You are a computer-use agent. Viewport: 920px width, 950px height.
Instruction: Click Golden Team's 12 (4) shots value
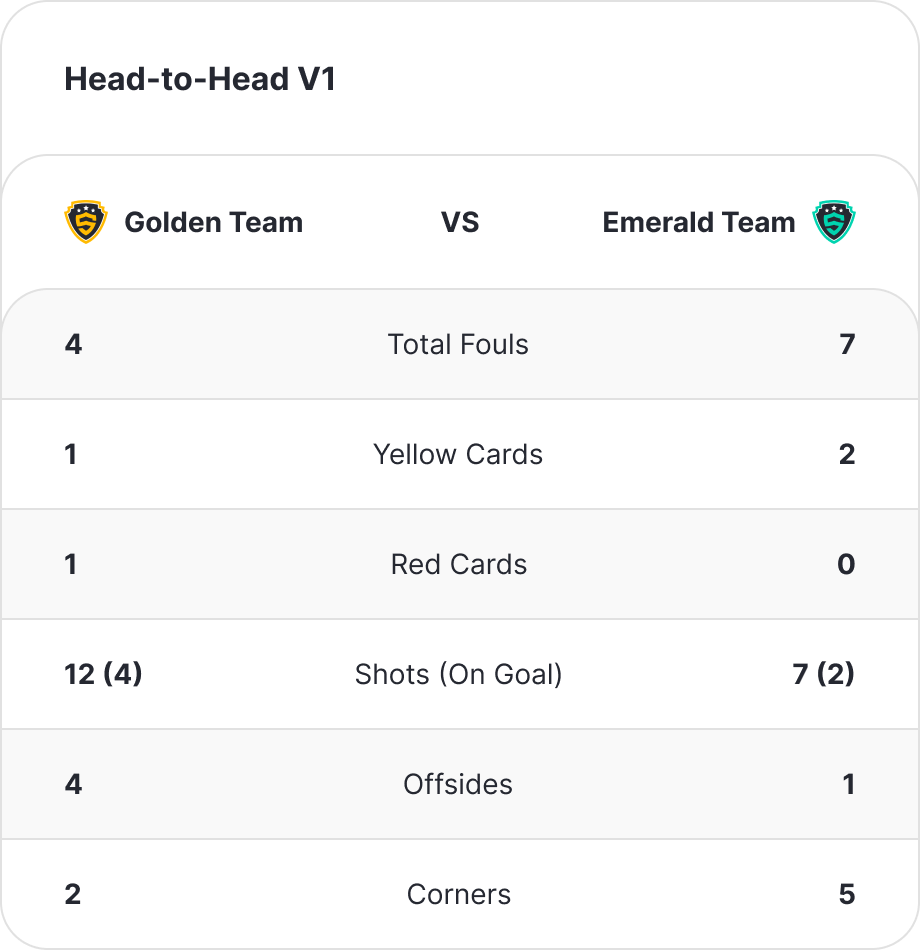tap(104, 674)
